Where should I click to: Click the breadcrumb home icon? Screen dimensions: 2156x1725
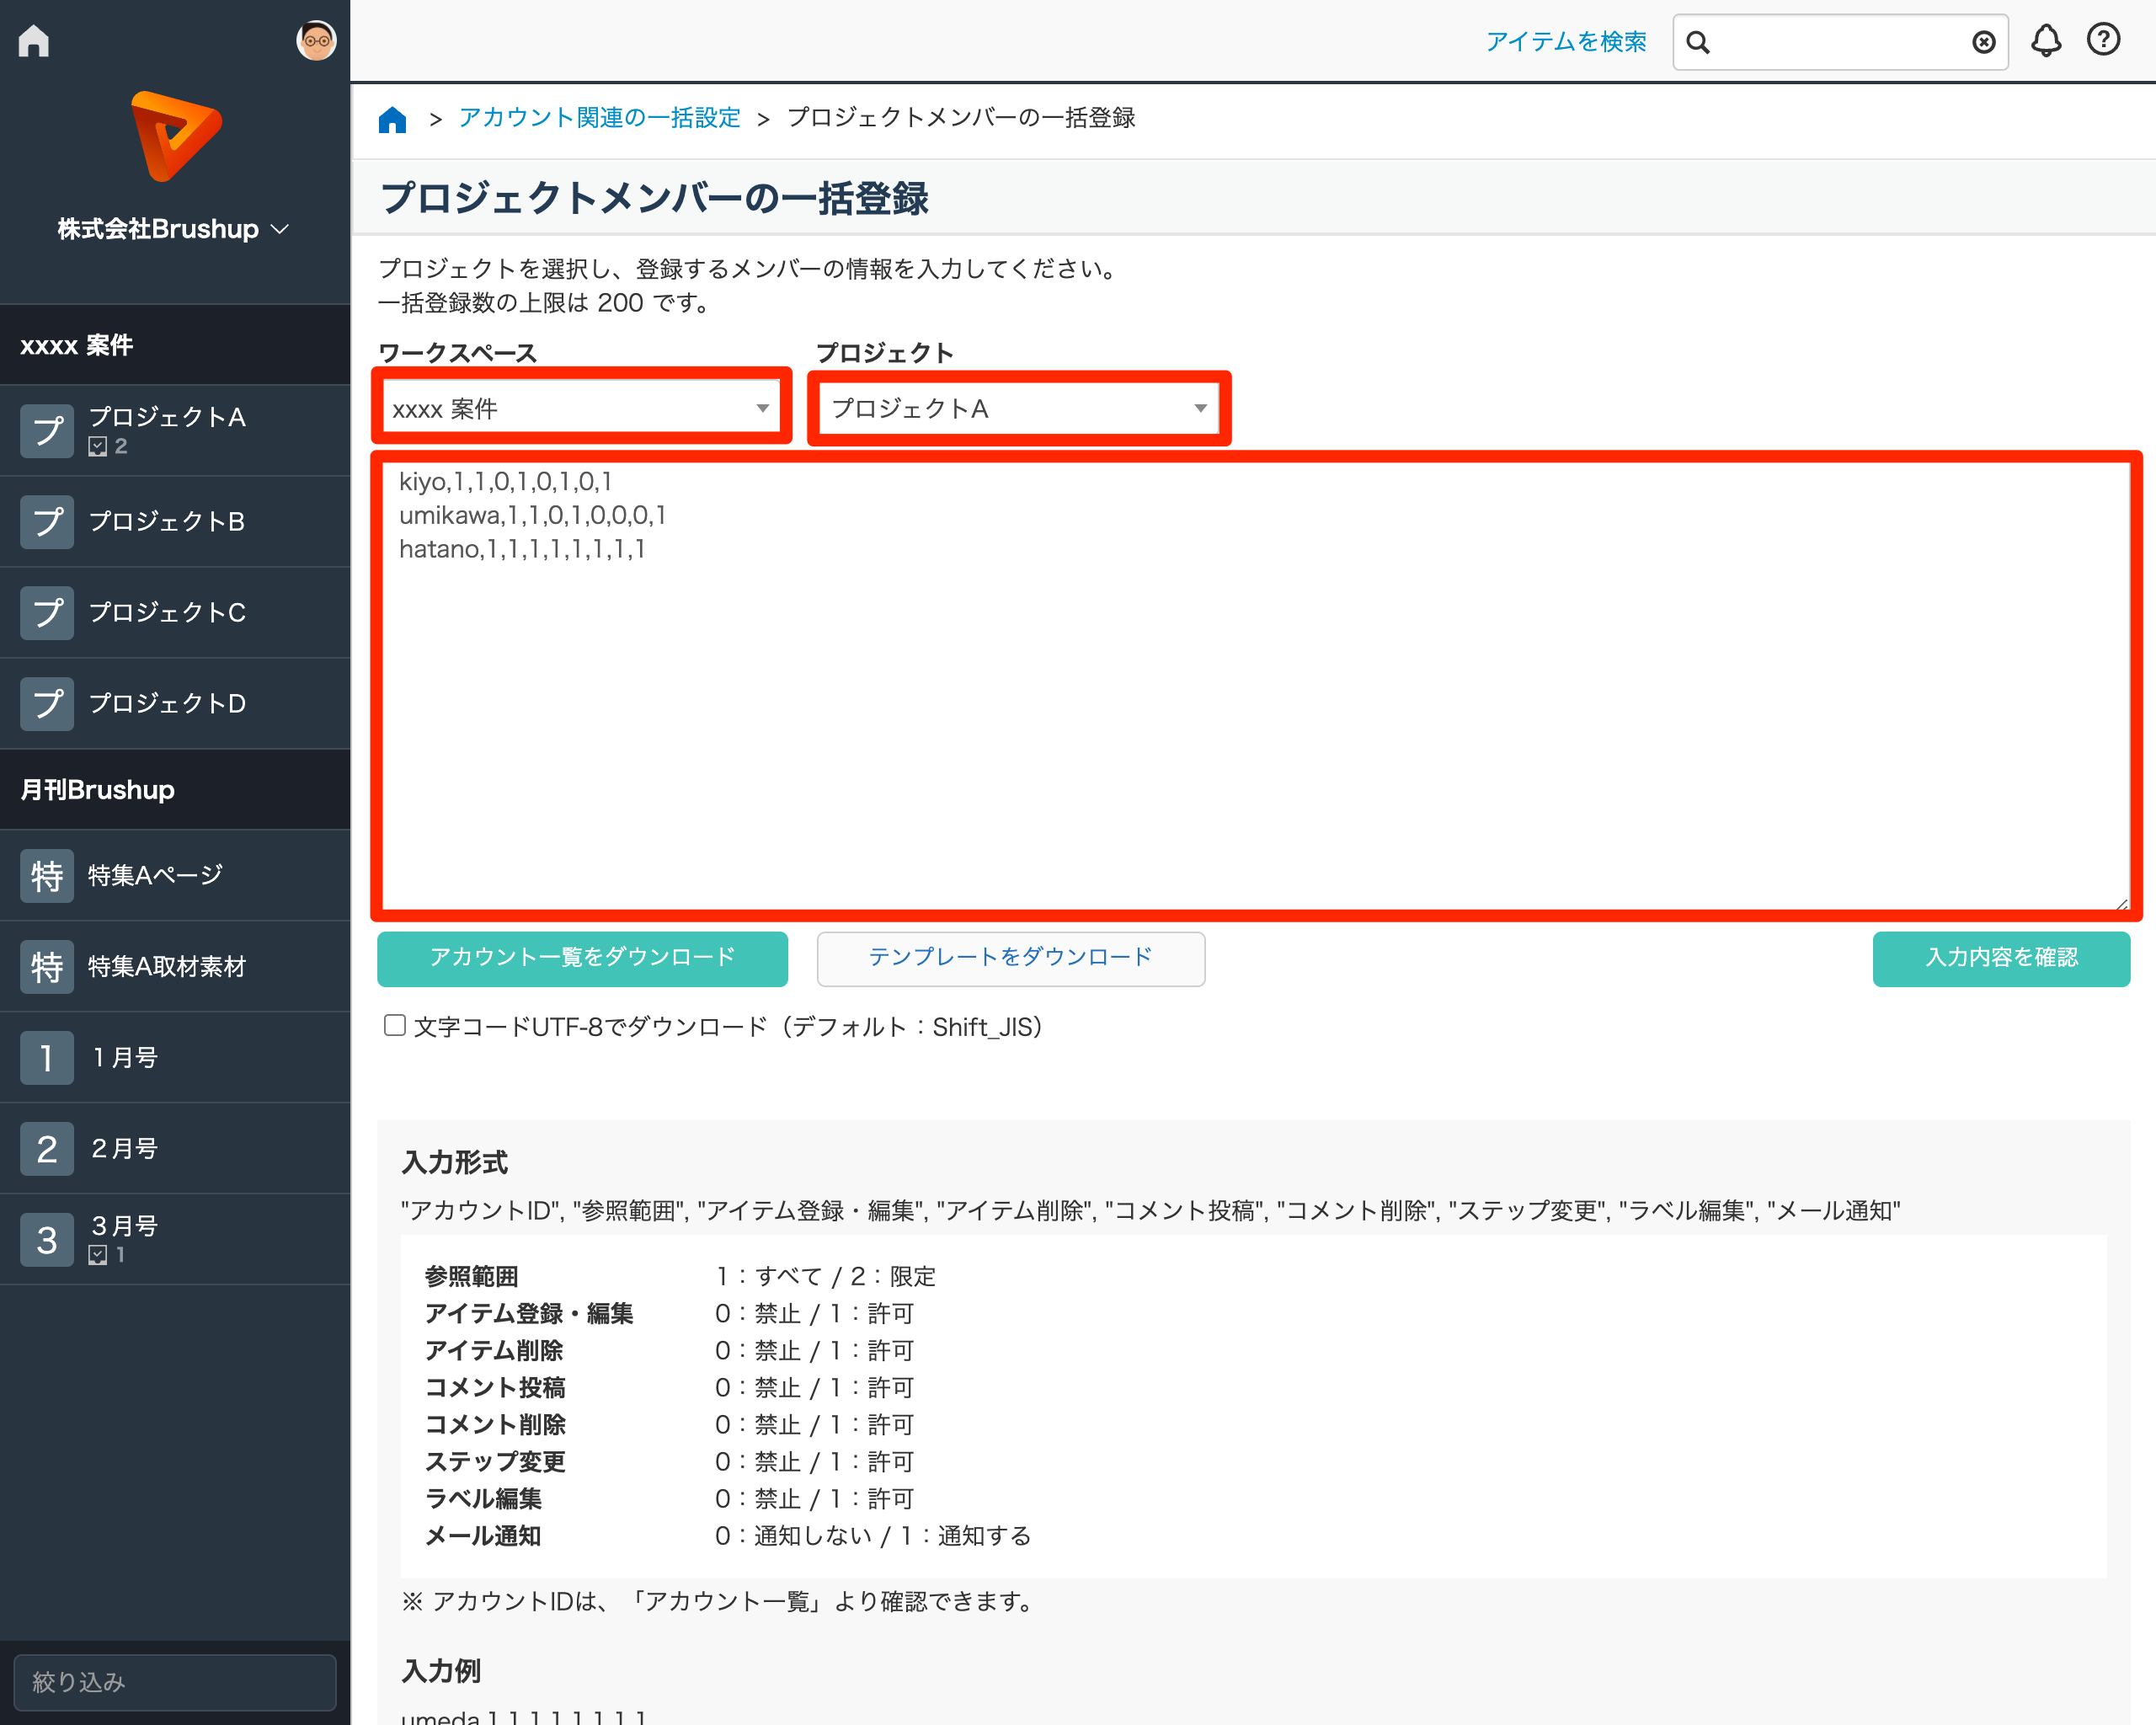pos(392,119)
